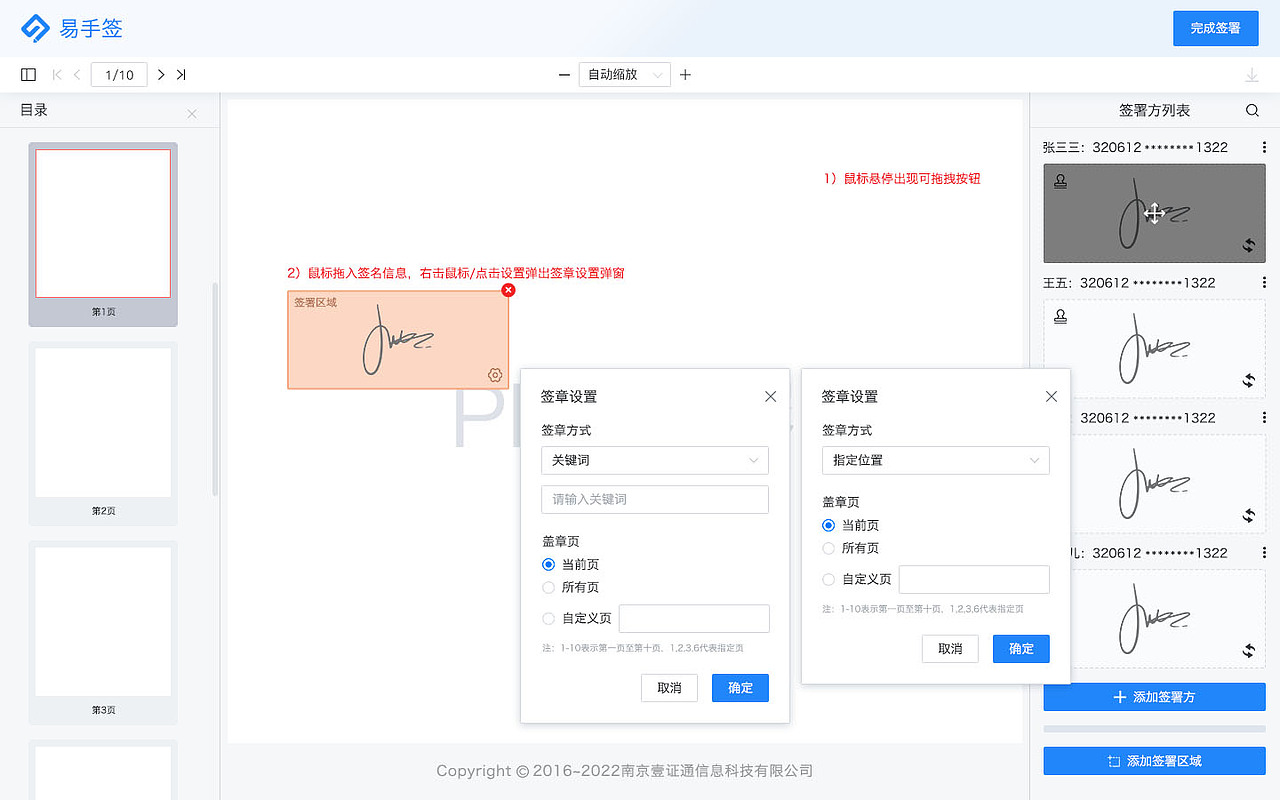Select the 第2页 page thumbnail
Viewport: 1280px width, 800px height.
coord(102,421)
